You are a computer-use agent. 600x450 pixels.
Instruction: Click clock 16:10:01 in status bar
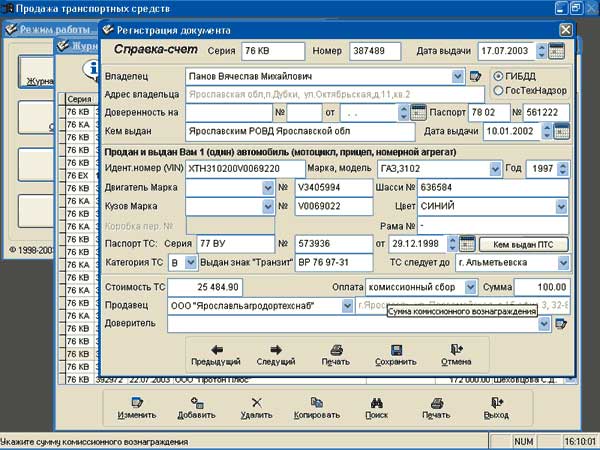pyautogui.click(x=580, y=442)
